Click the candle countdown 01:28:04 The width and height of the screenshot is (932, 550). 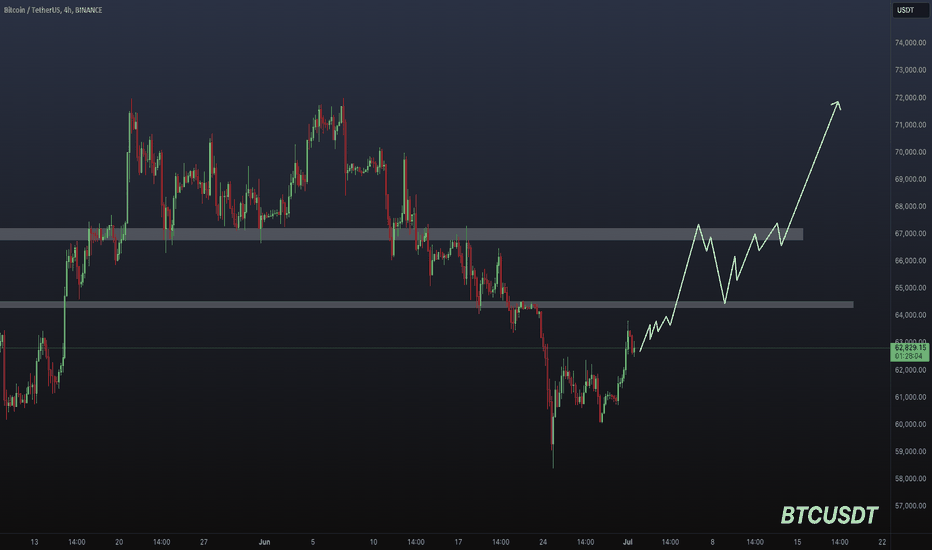[x=910, y=356]
